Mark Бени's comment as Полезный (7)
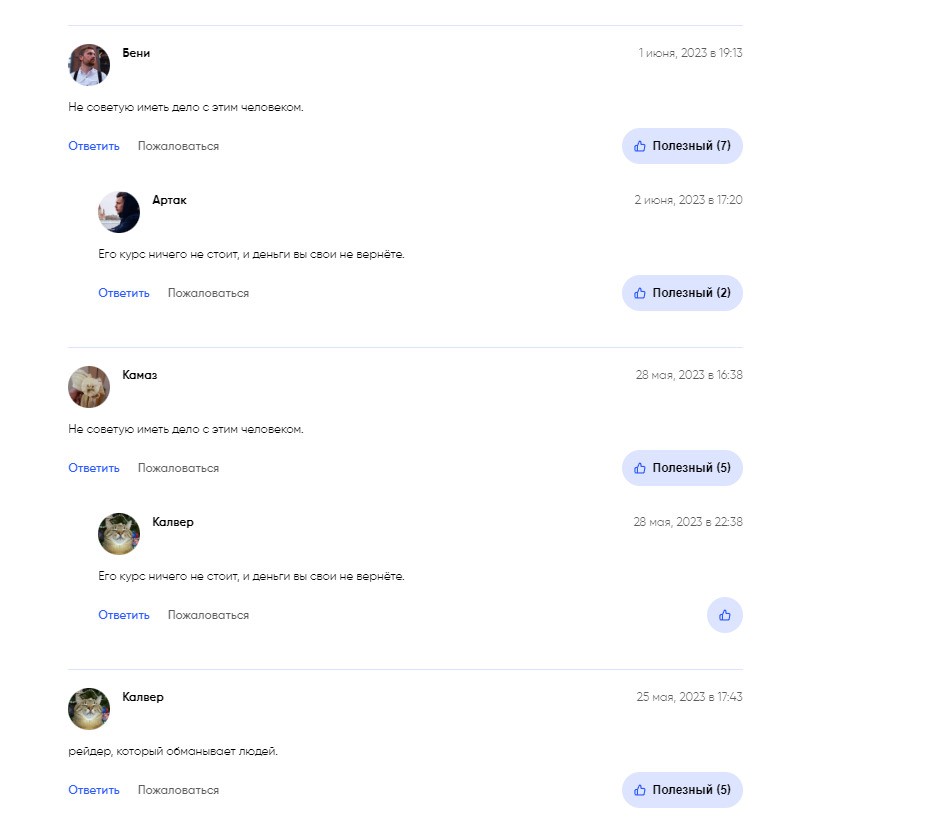The width and height of the screenshot is (929, 824). click(x=682, y=146)
